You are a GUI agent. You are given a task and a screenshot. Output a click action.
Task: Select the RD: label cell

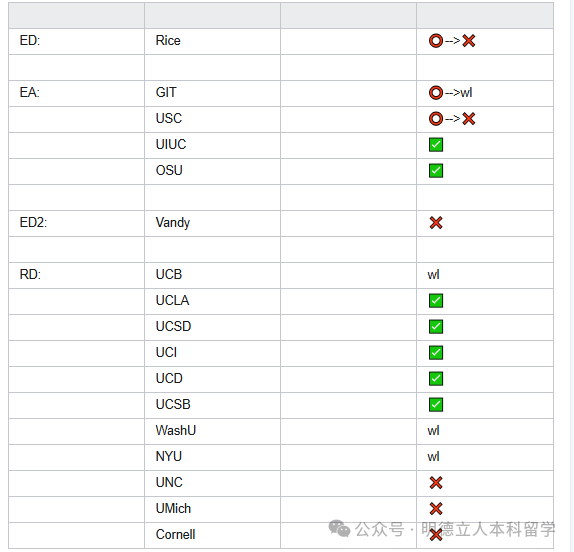click(x=77, y=275)
